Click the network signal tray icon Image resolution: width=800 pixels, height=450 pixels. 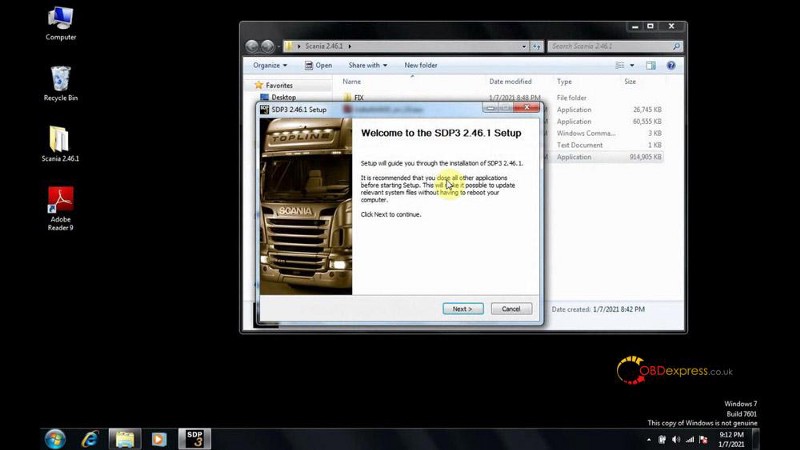690,439
